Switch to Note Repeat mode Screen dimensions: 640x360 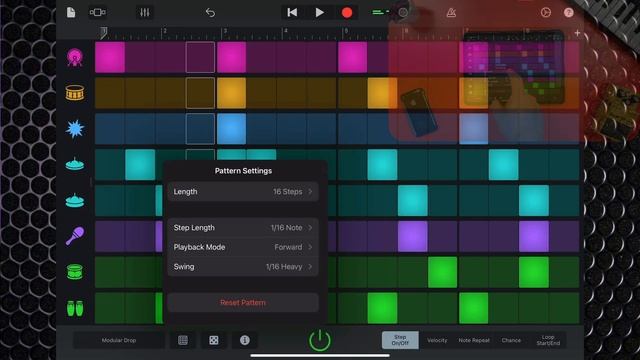[x=474, y=340]
